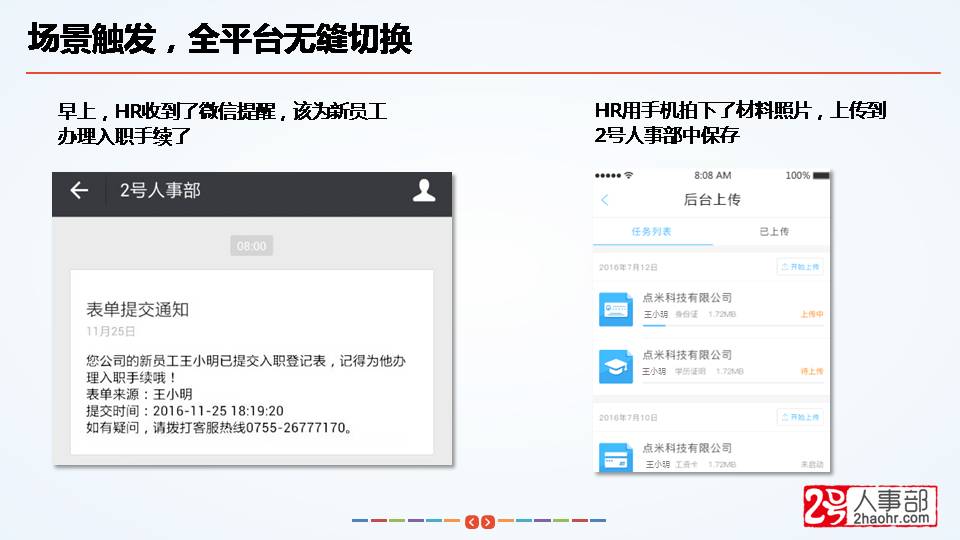Tap the graduation cap file icon

coord(615,366)
